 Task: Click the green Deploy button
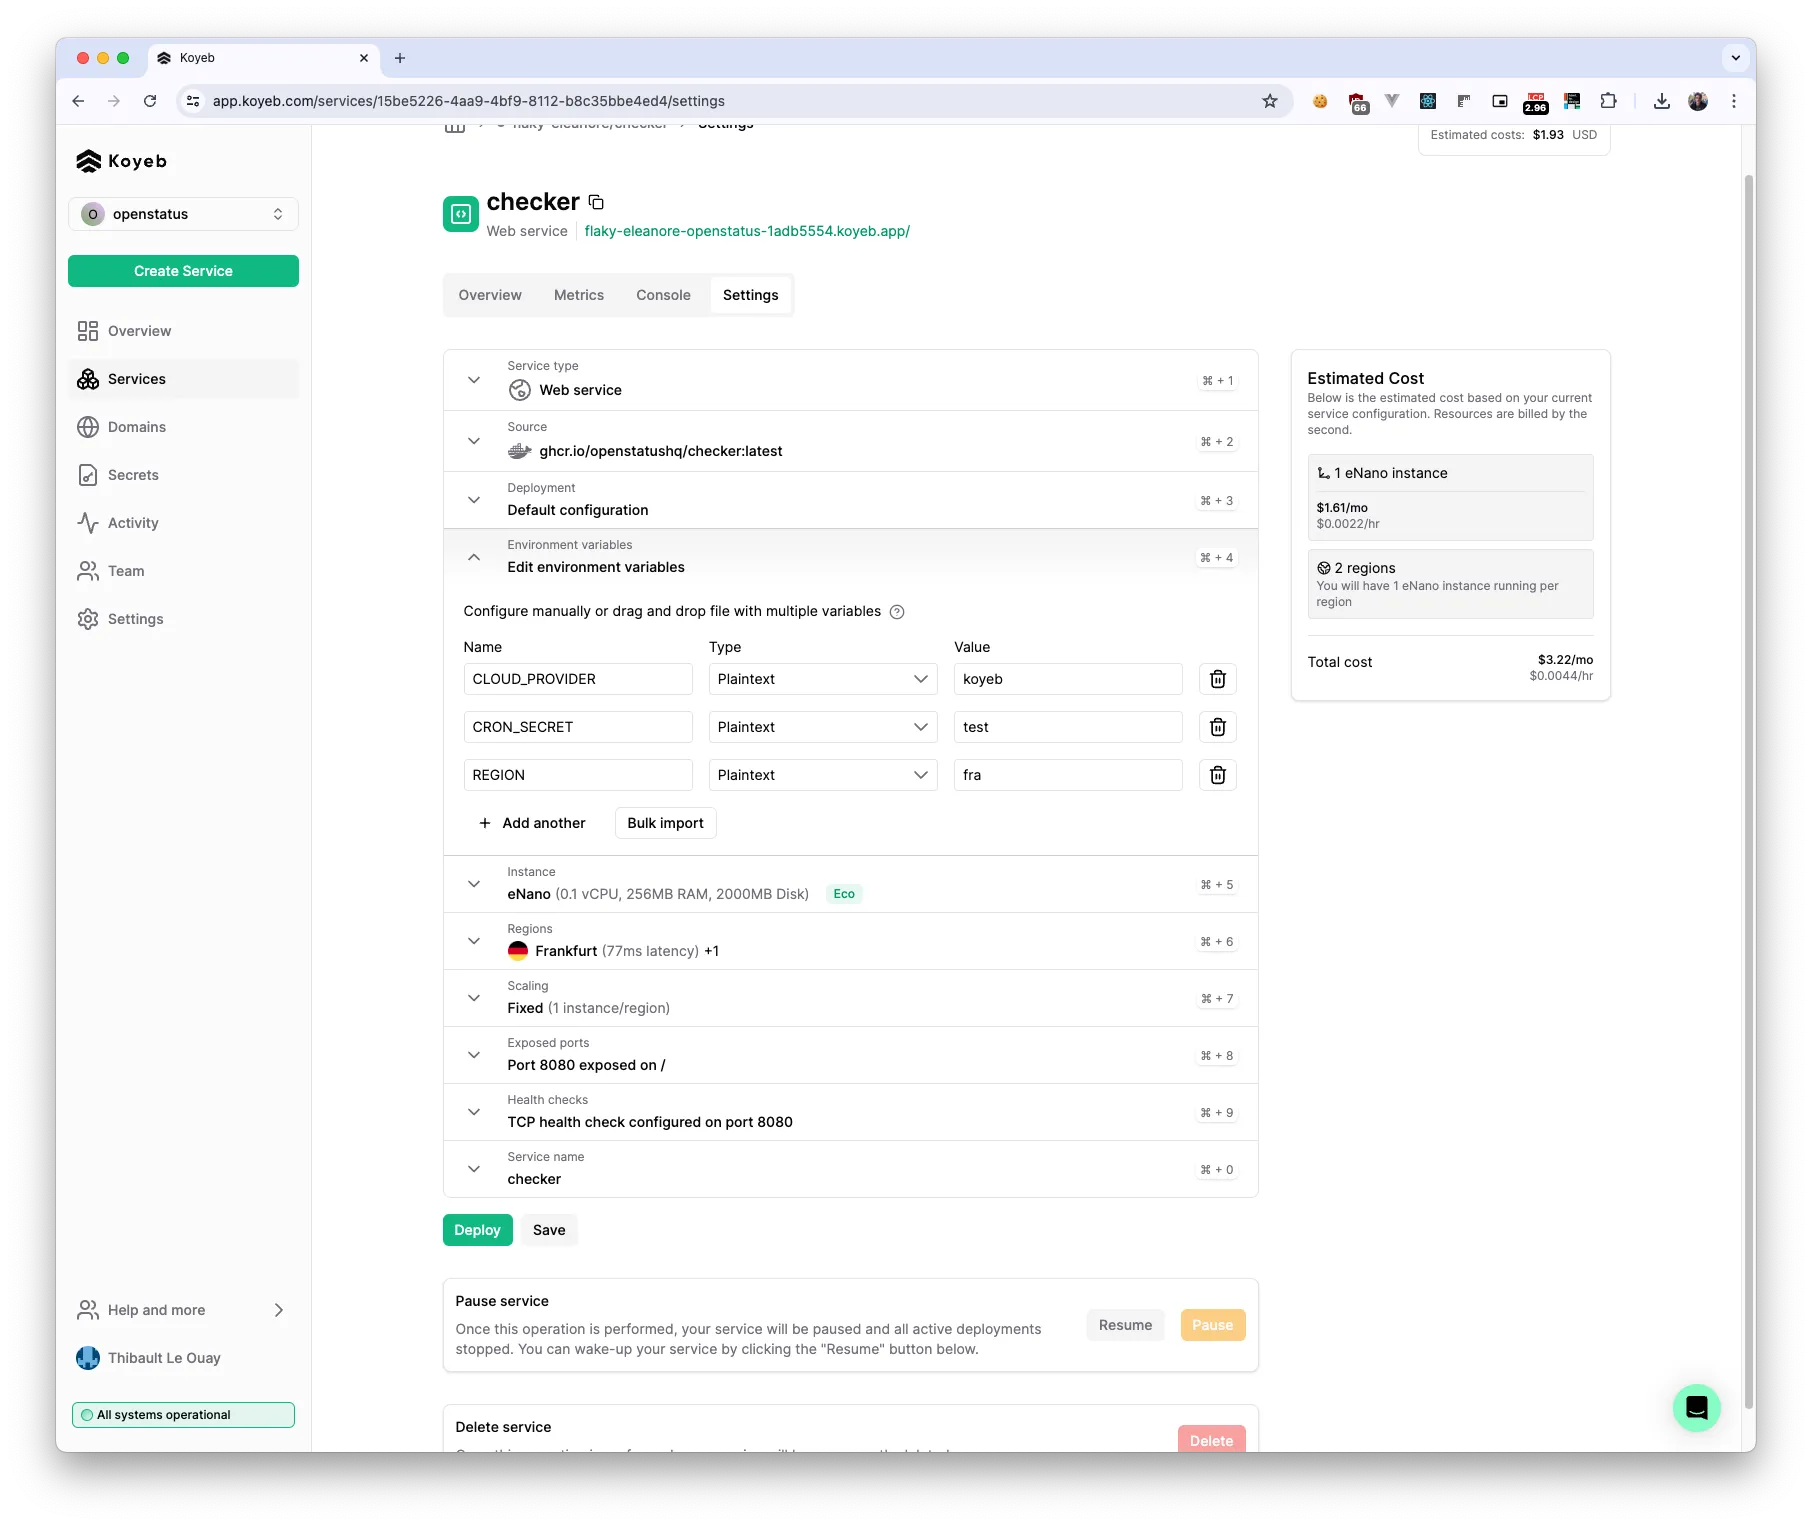[477, 1230]
